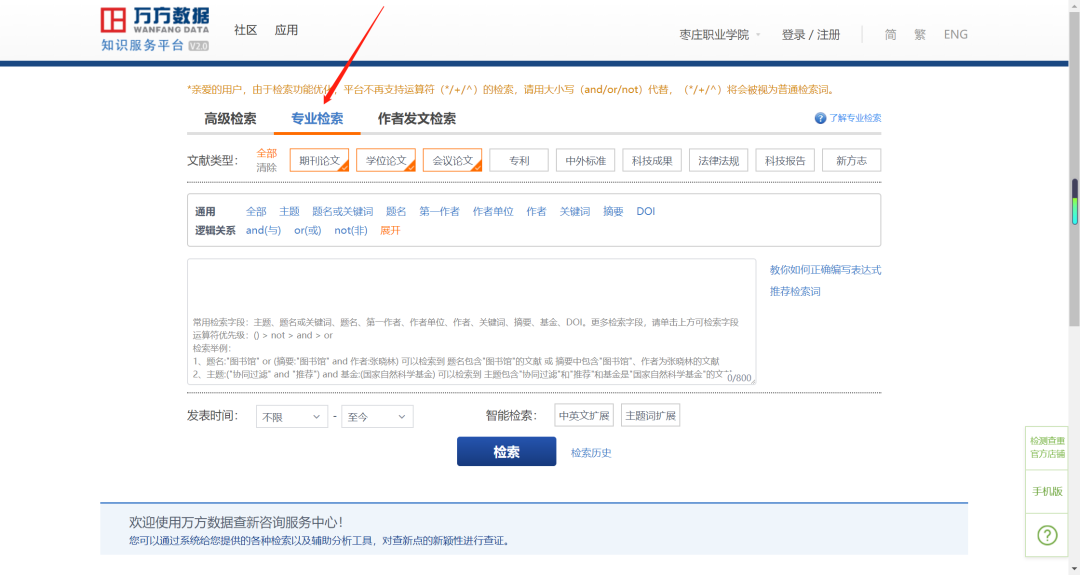Toggle 新方志 document type

point(851,160)
